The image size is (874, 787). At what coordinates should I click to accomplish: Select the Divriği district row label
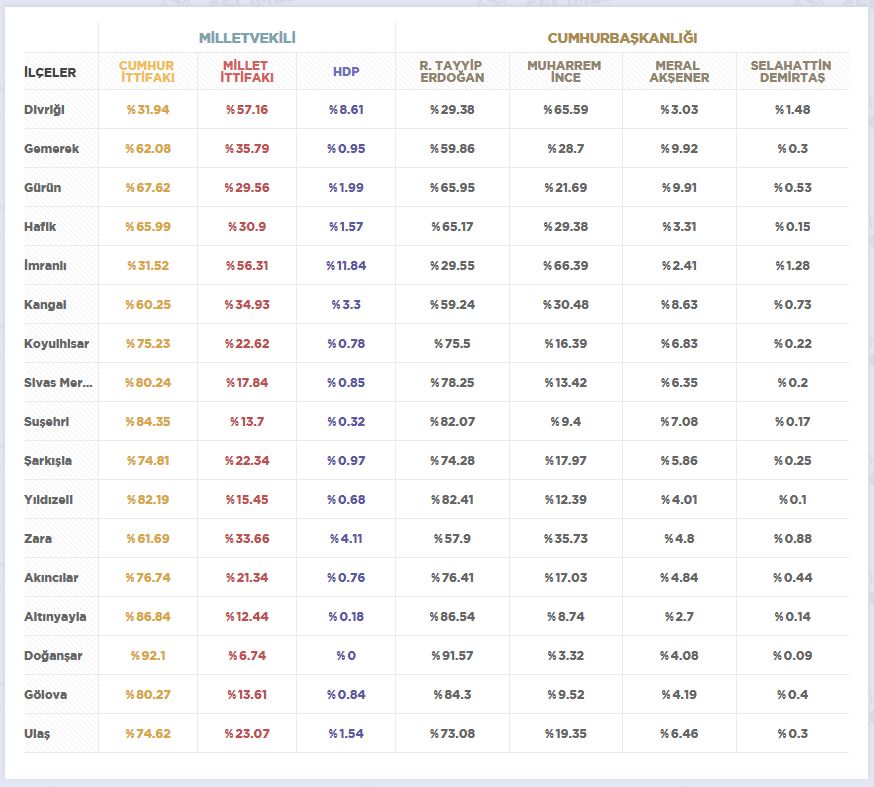point(45,109)
